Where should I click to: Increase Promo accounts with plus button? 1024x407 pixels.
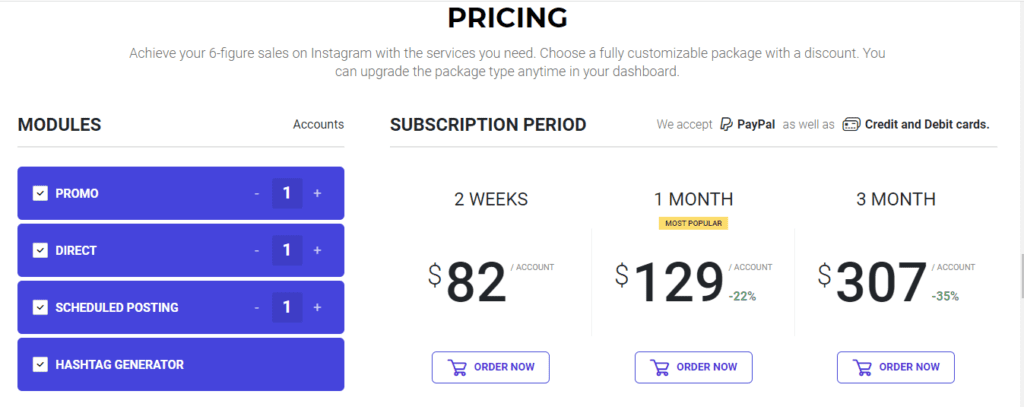(x=317, y=193)
